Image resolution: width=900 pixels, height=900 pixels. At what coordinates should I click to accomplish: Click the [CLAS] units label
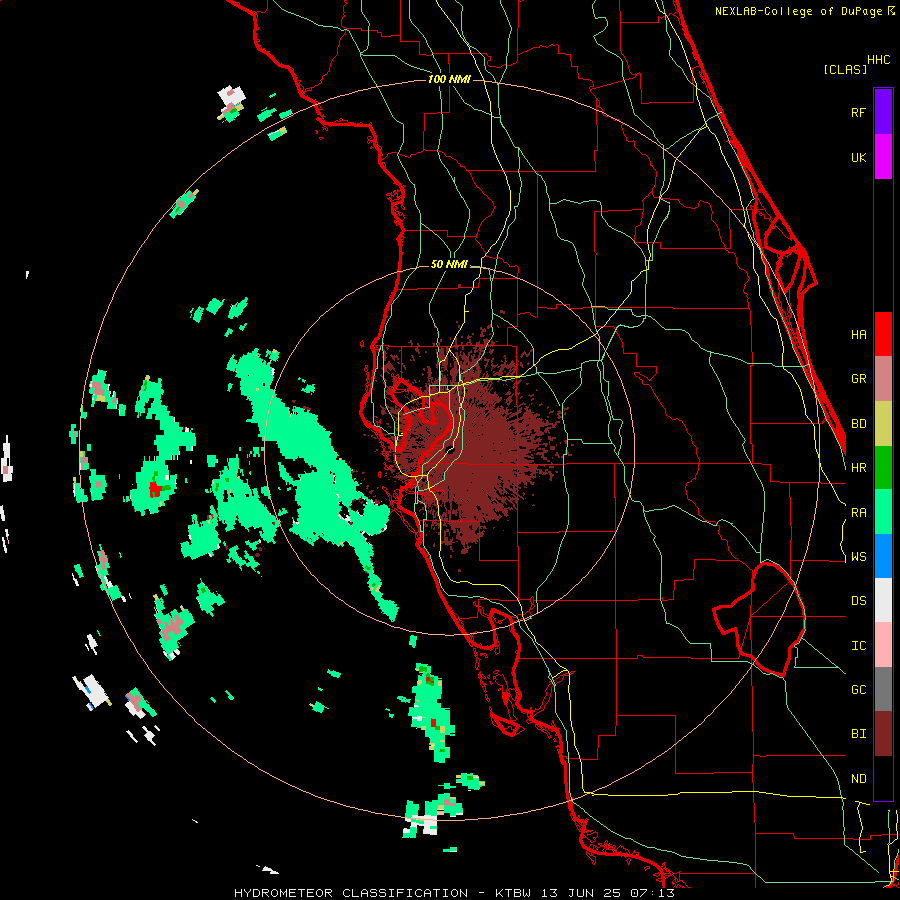tap(845, 69)
